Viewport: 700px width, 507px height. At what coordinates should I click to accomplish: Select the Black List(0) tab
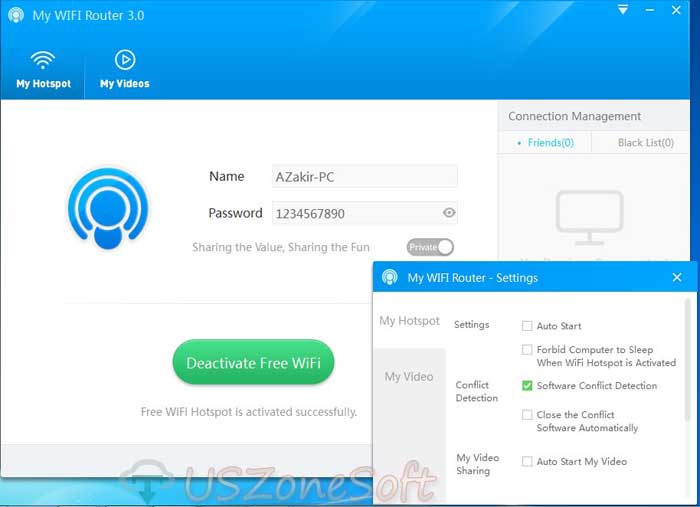click(x=645, y=143)
